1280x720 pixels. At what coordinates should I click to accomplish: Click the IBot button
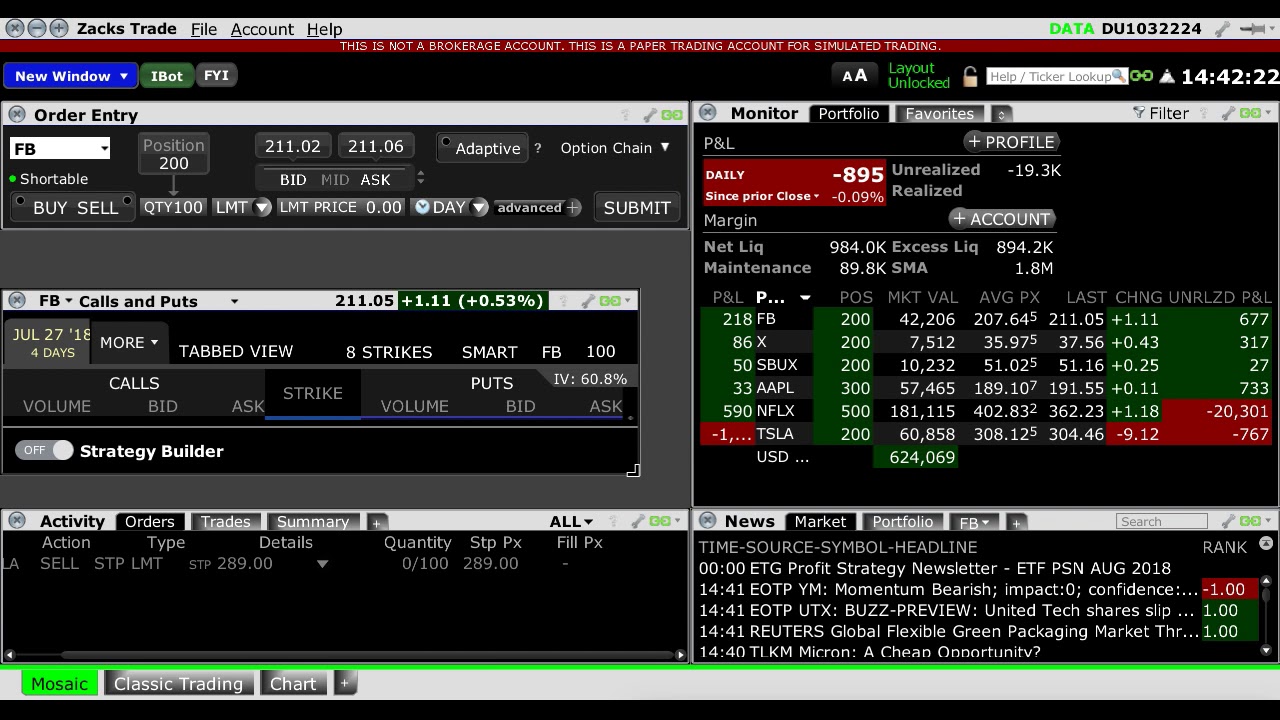point(167,76)
